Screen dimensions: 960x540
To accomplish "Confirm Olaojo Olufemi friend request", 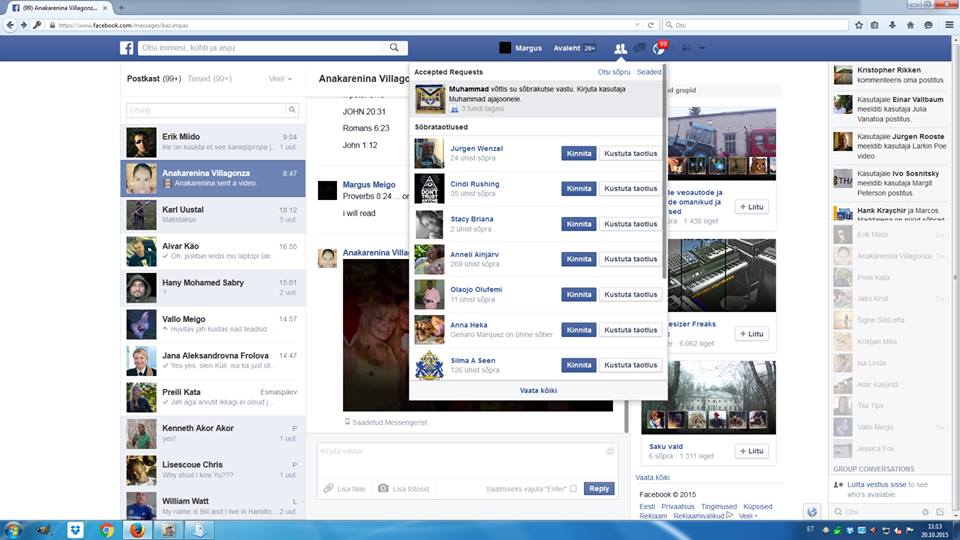I will pyautogui.click(x=579, y=294).
